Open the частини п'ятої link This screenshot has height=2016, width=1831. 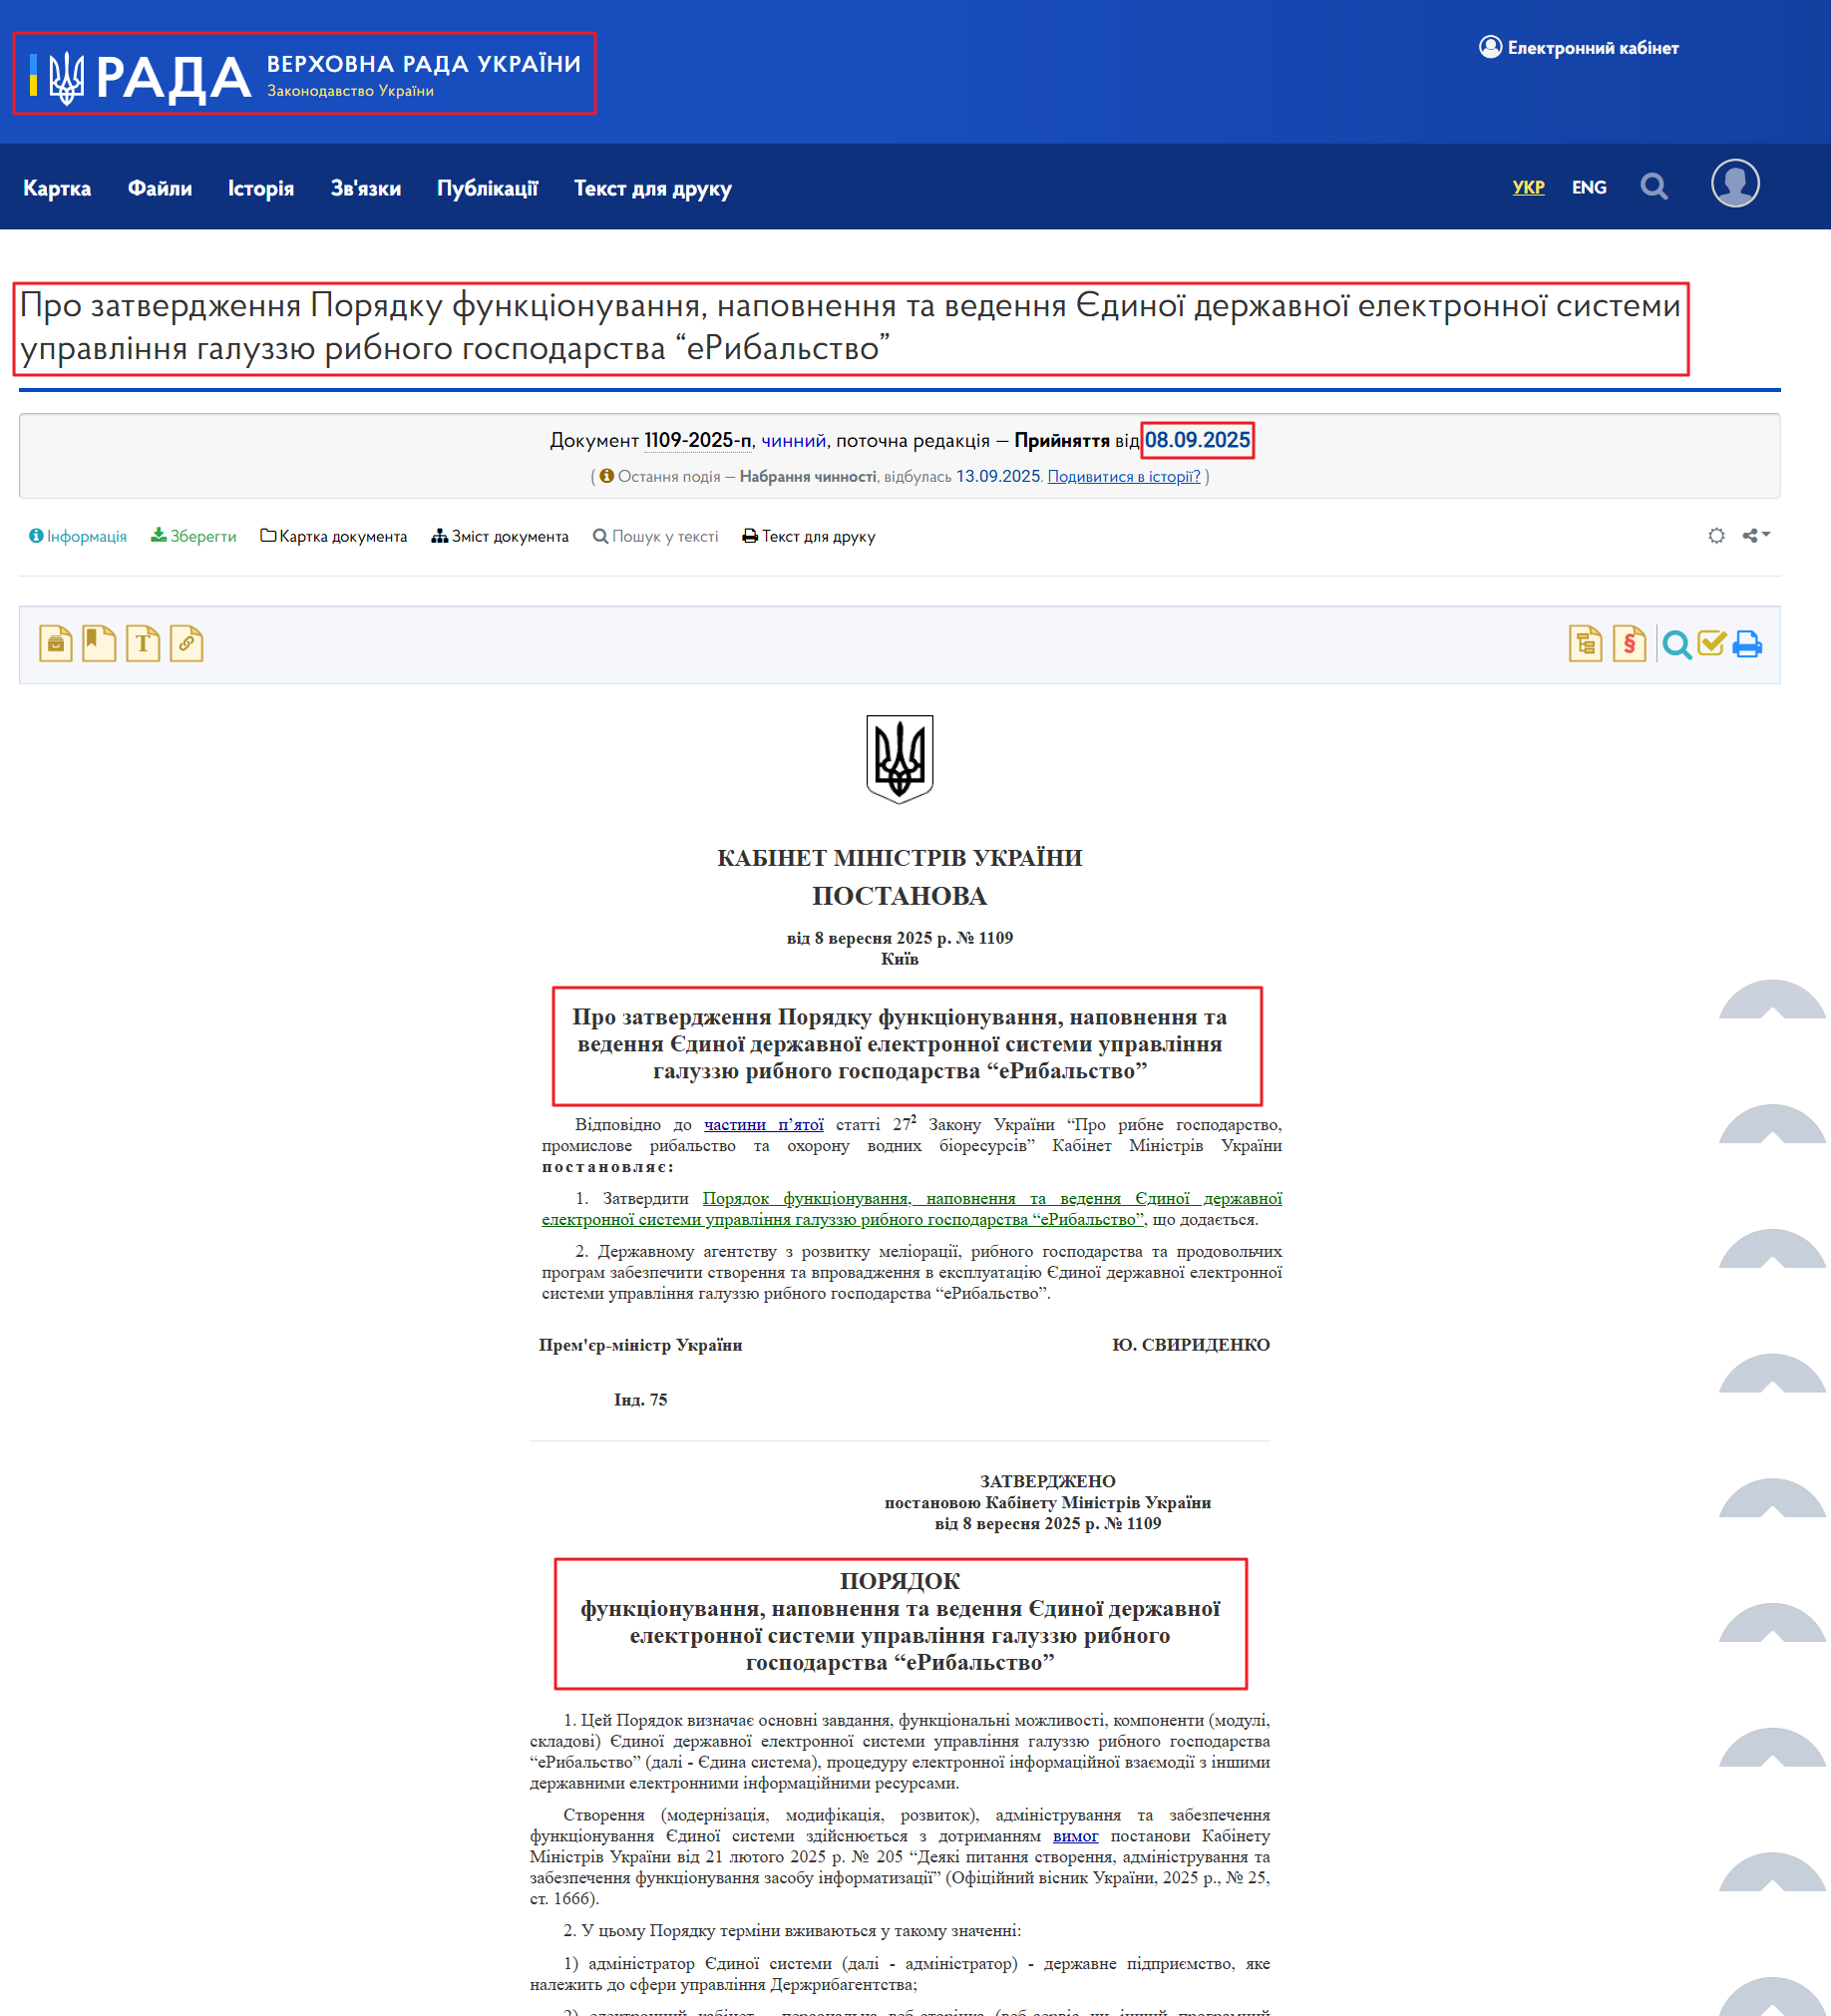(x=764, y=1125)
